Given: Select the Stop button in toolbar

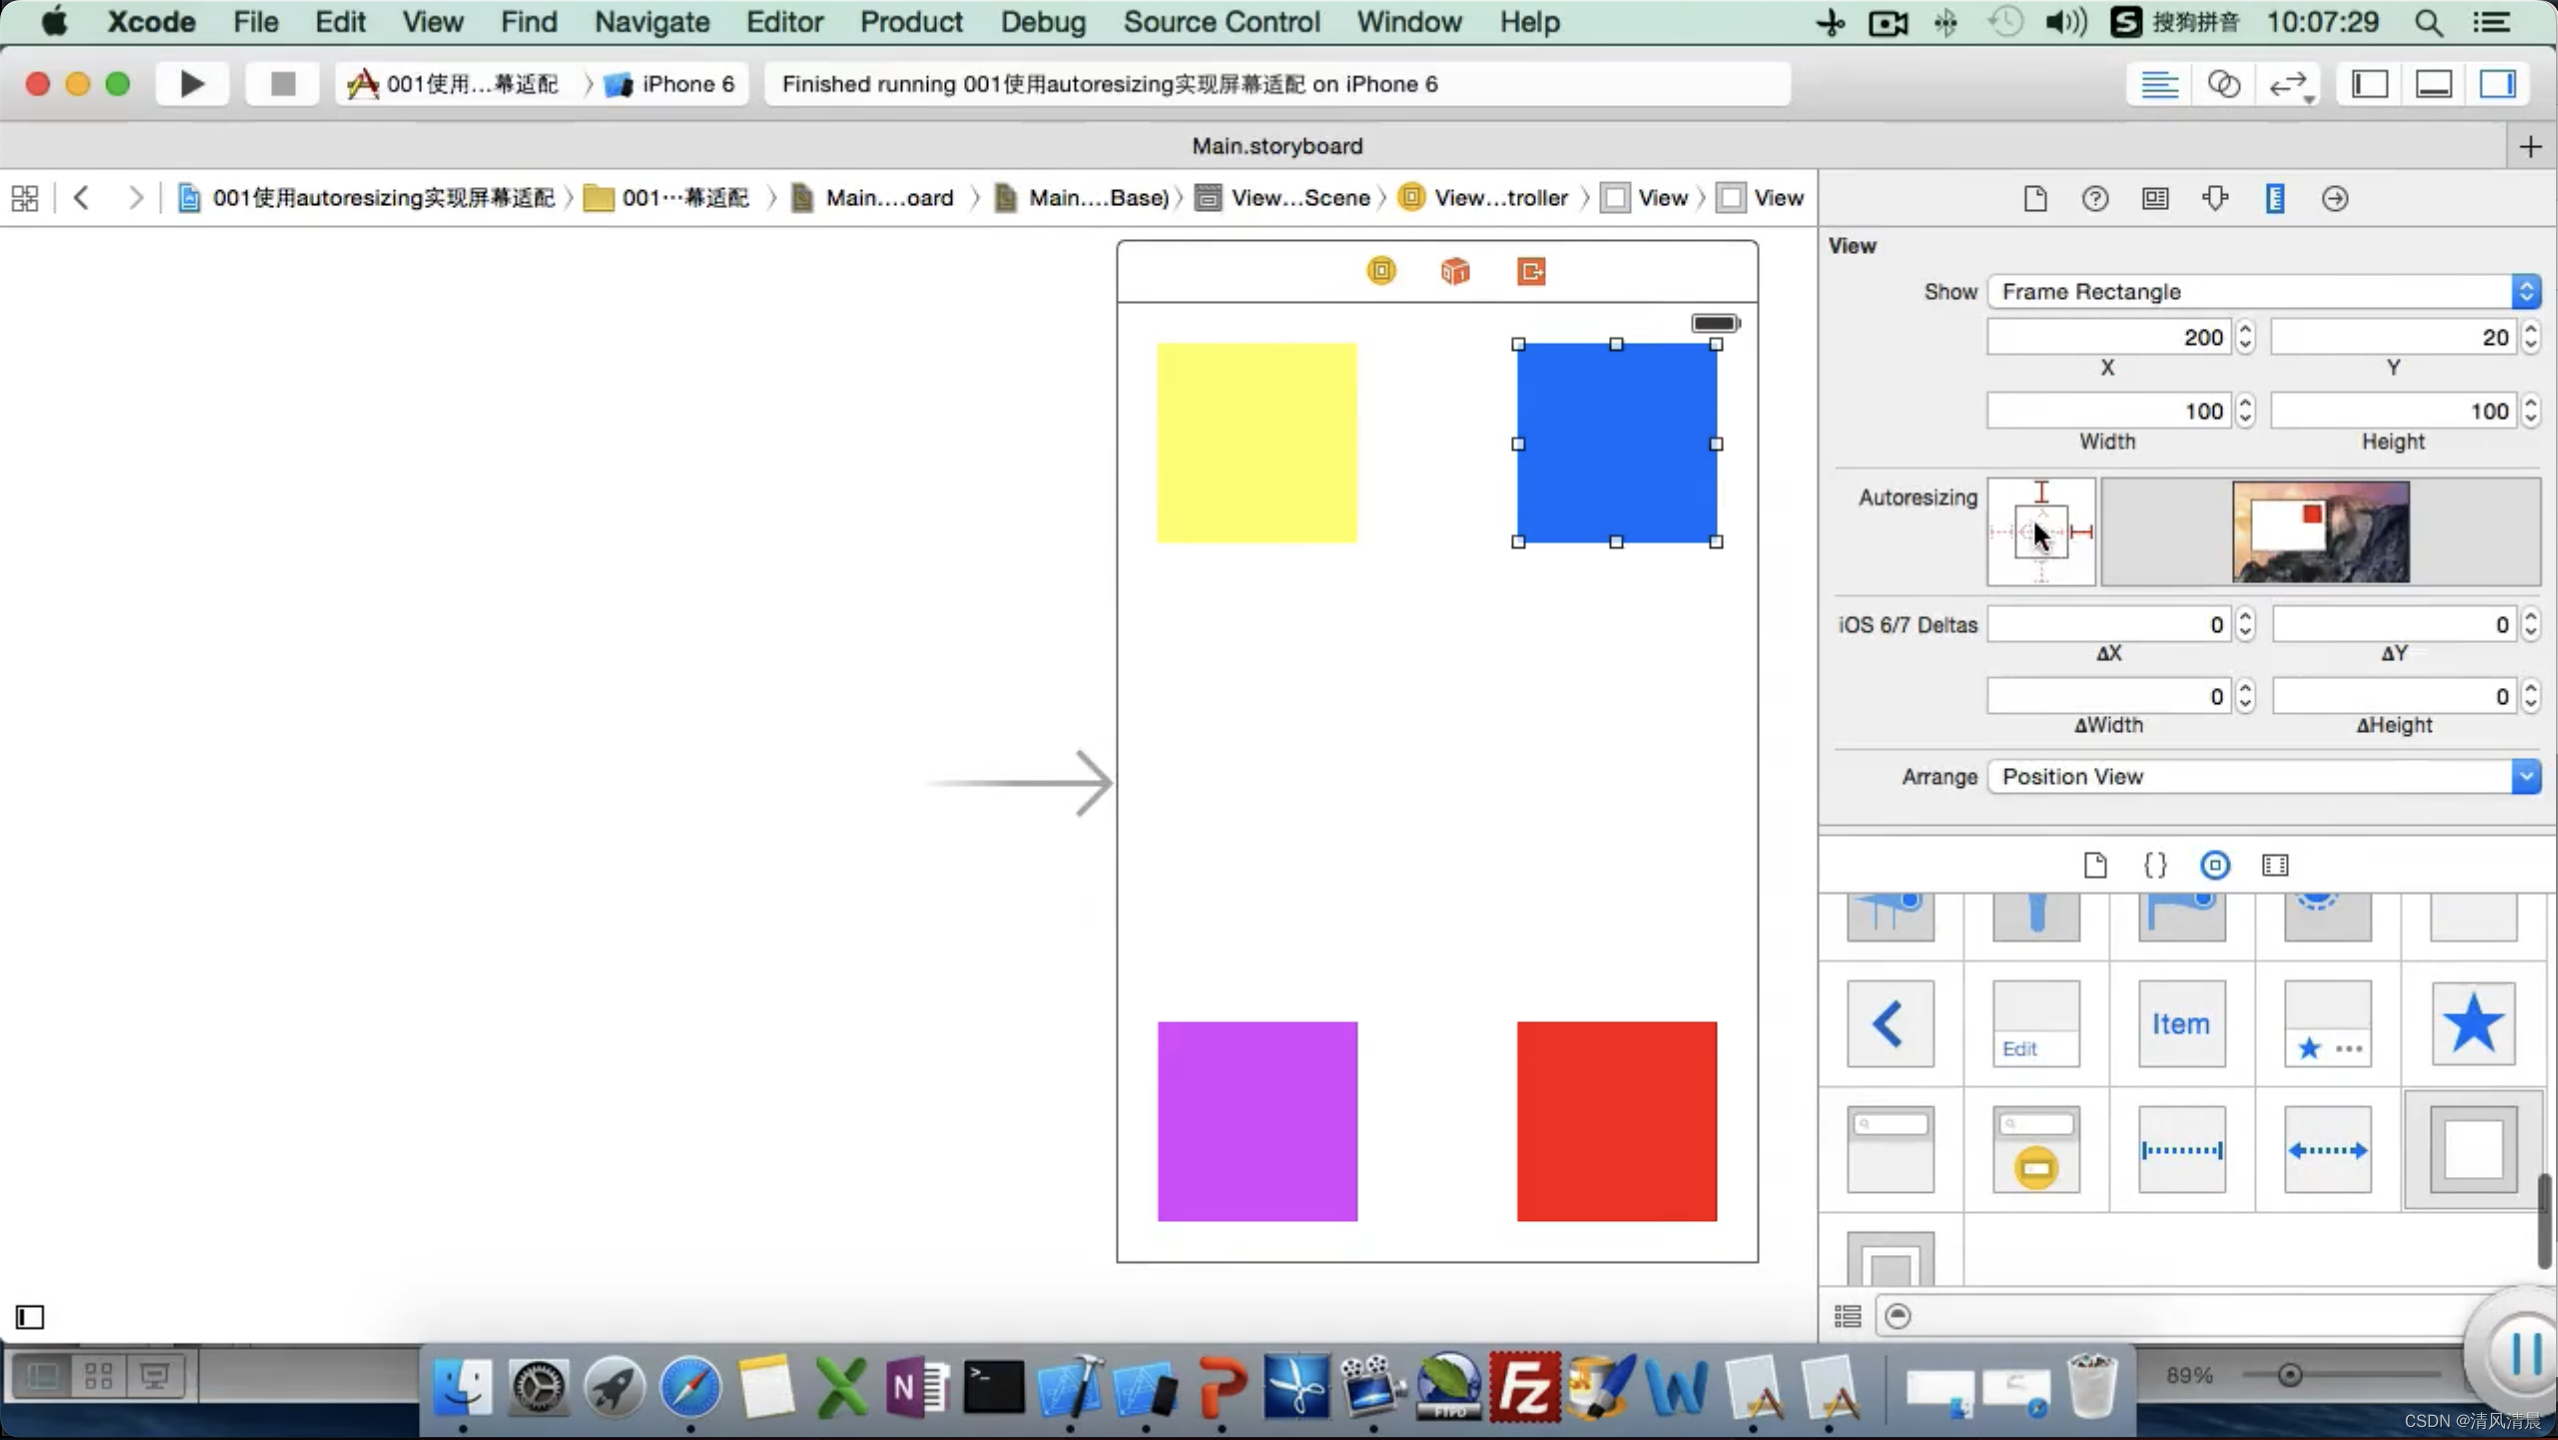Looking at the screenshot, I should click(x=281, y=83).
